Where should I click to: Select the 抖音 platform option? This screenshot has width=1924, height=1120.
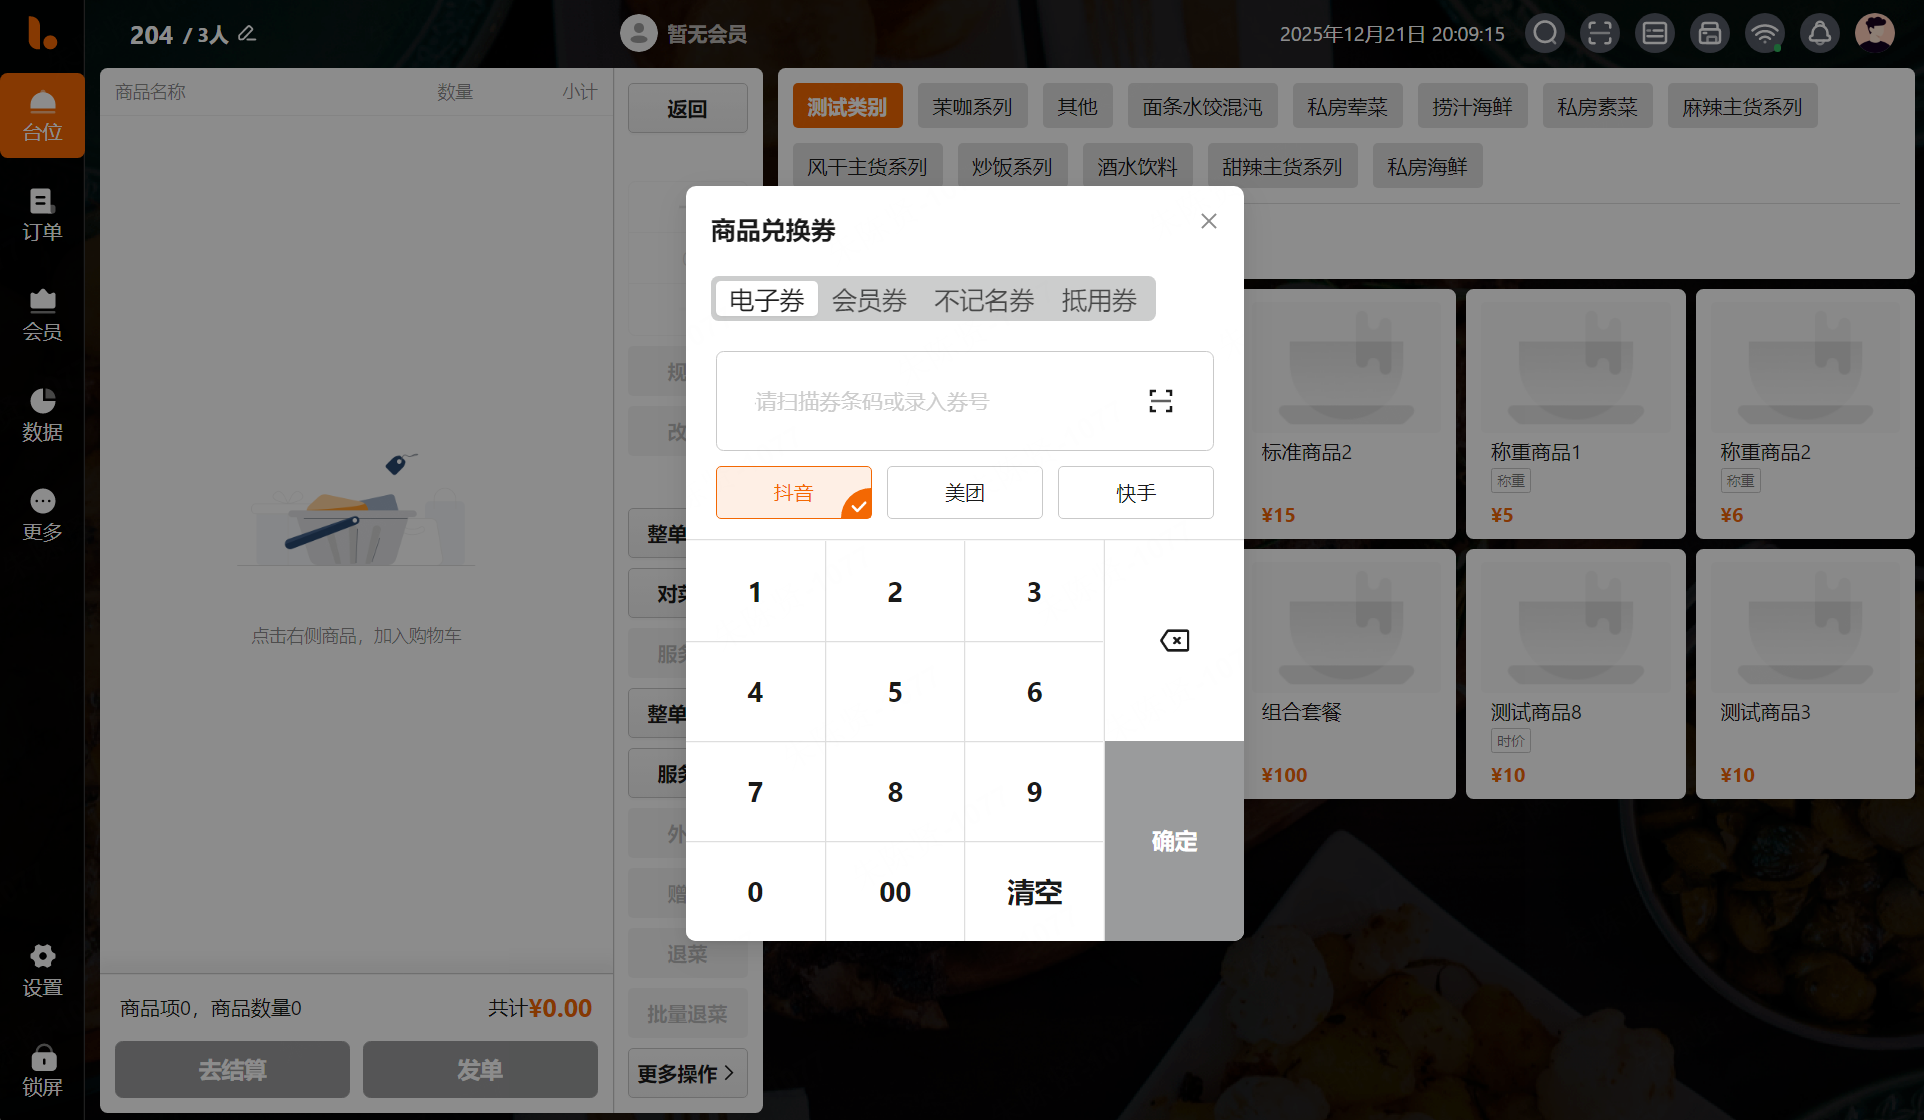pyautogui.click(x=793, y=492)
